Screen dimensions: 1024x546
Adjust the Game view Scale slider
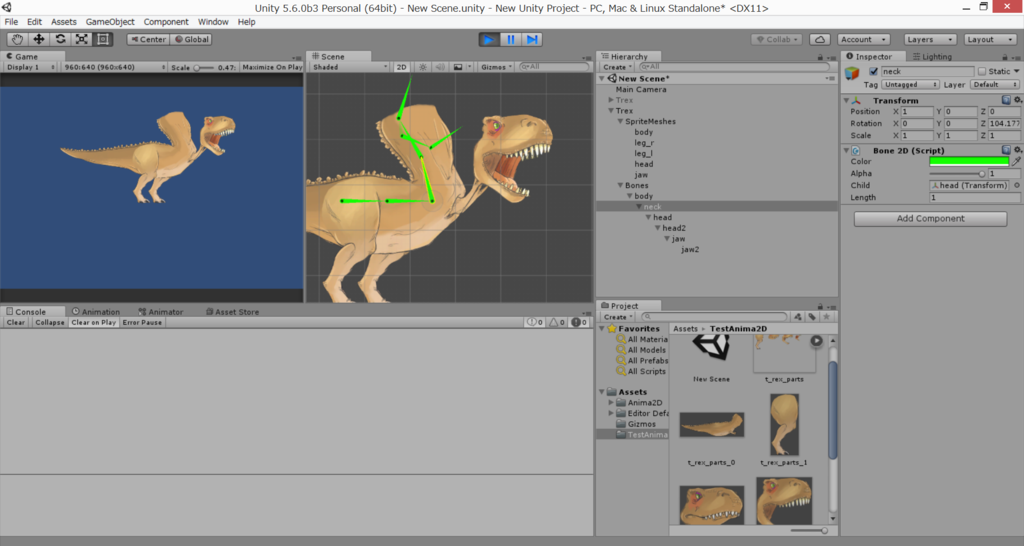click(204, 67)
